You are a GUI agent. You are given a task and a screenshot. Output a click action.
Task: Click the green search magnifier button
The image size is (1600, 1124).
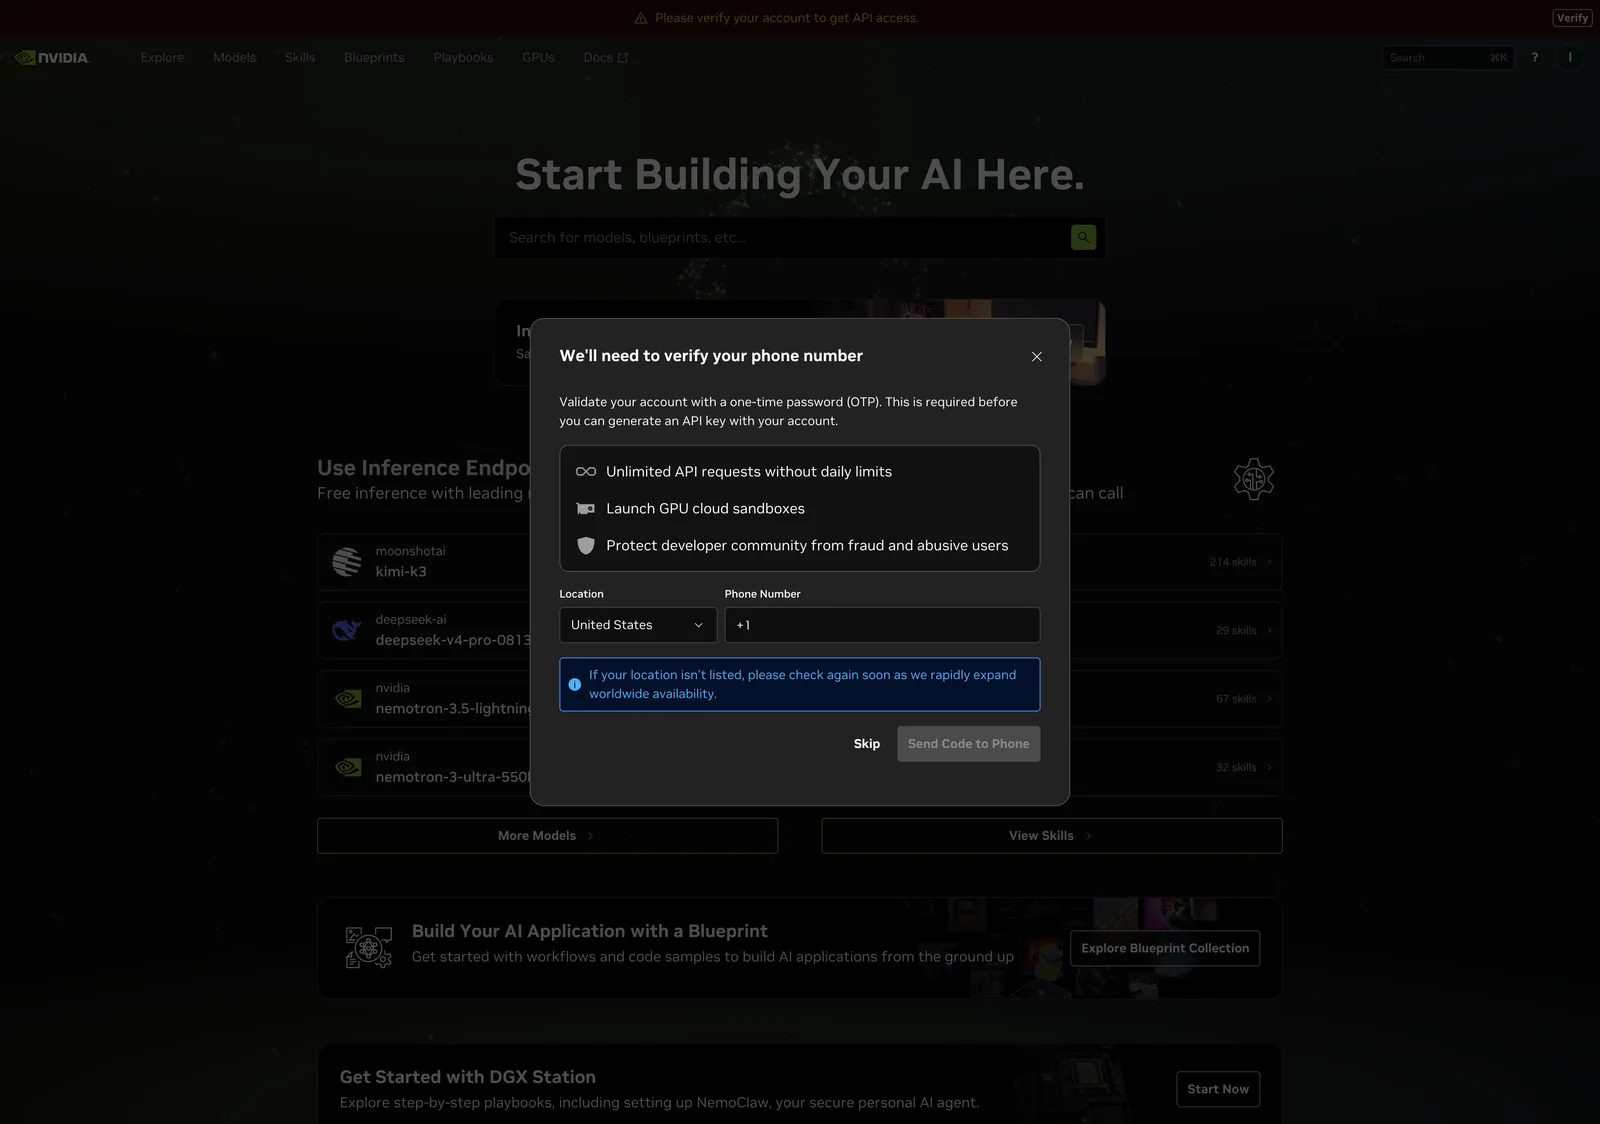click(x=1083, y=238)
